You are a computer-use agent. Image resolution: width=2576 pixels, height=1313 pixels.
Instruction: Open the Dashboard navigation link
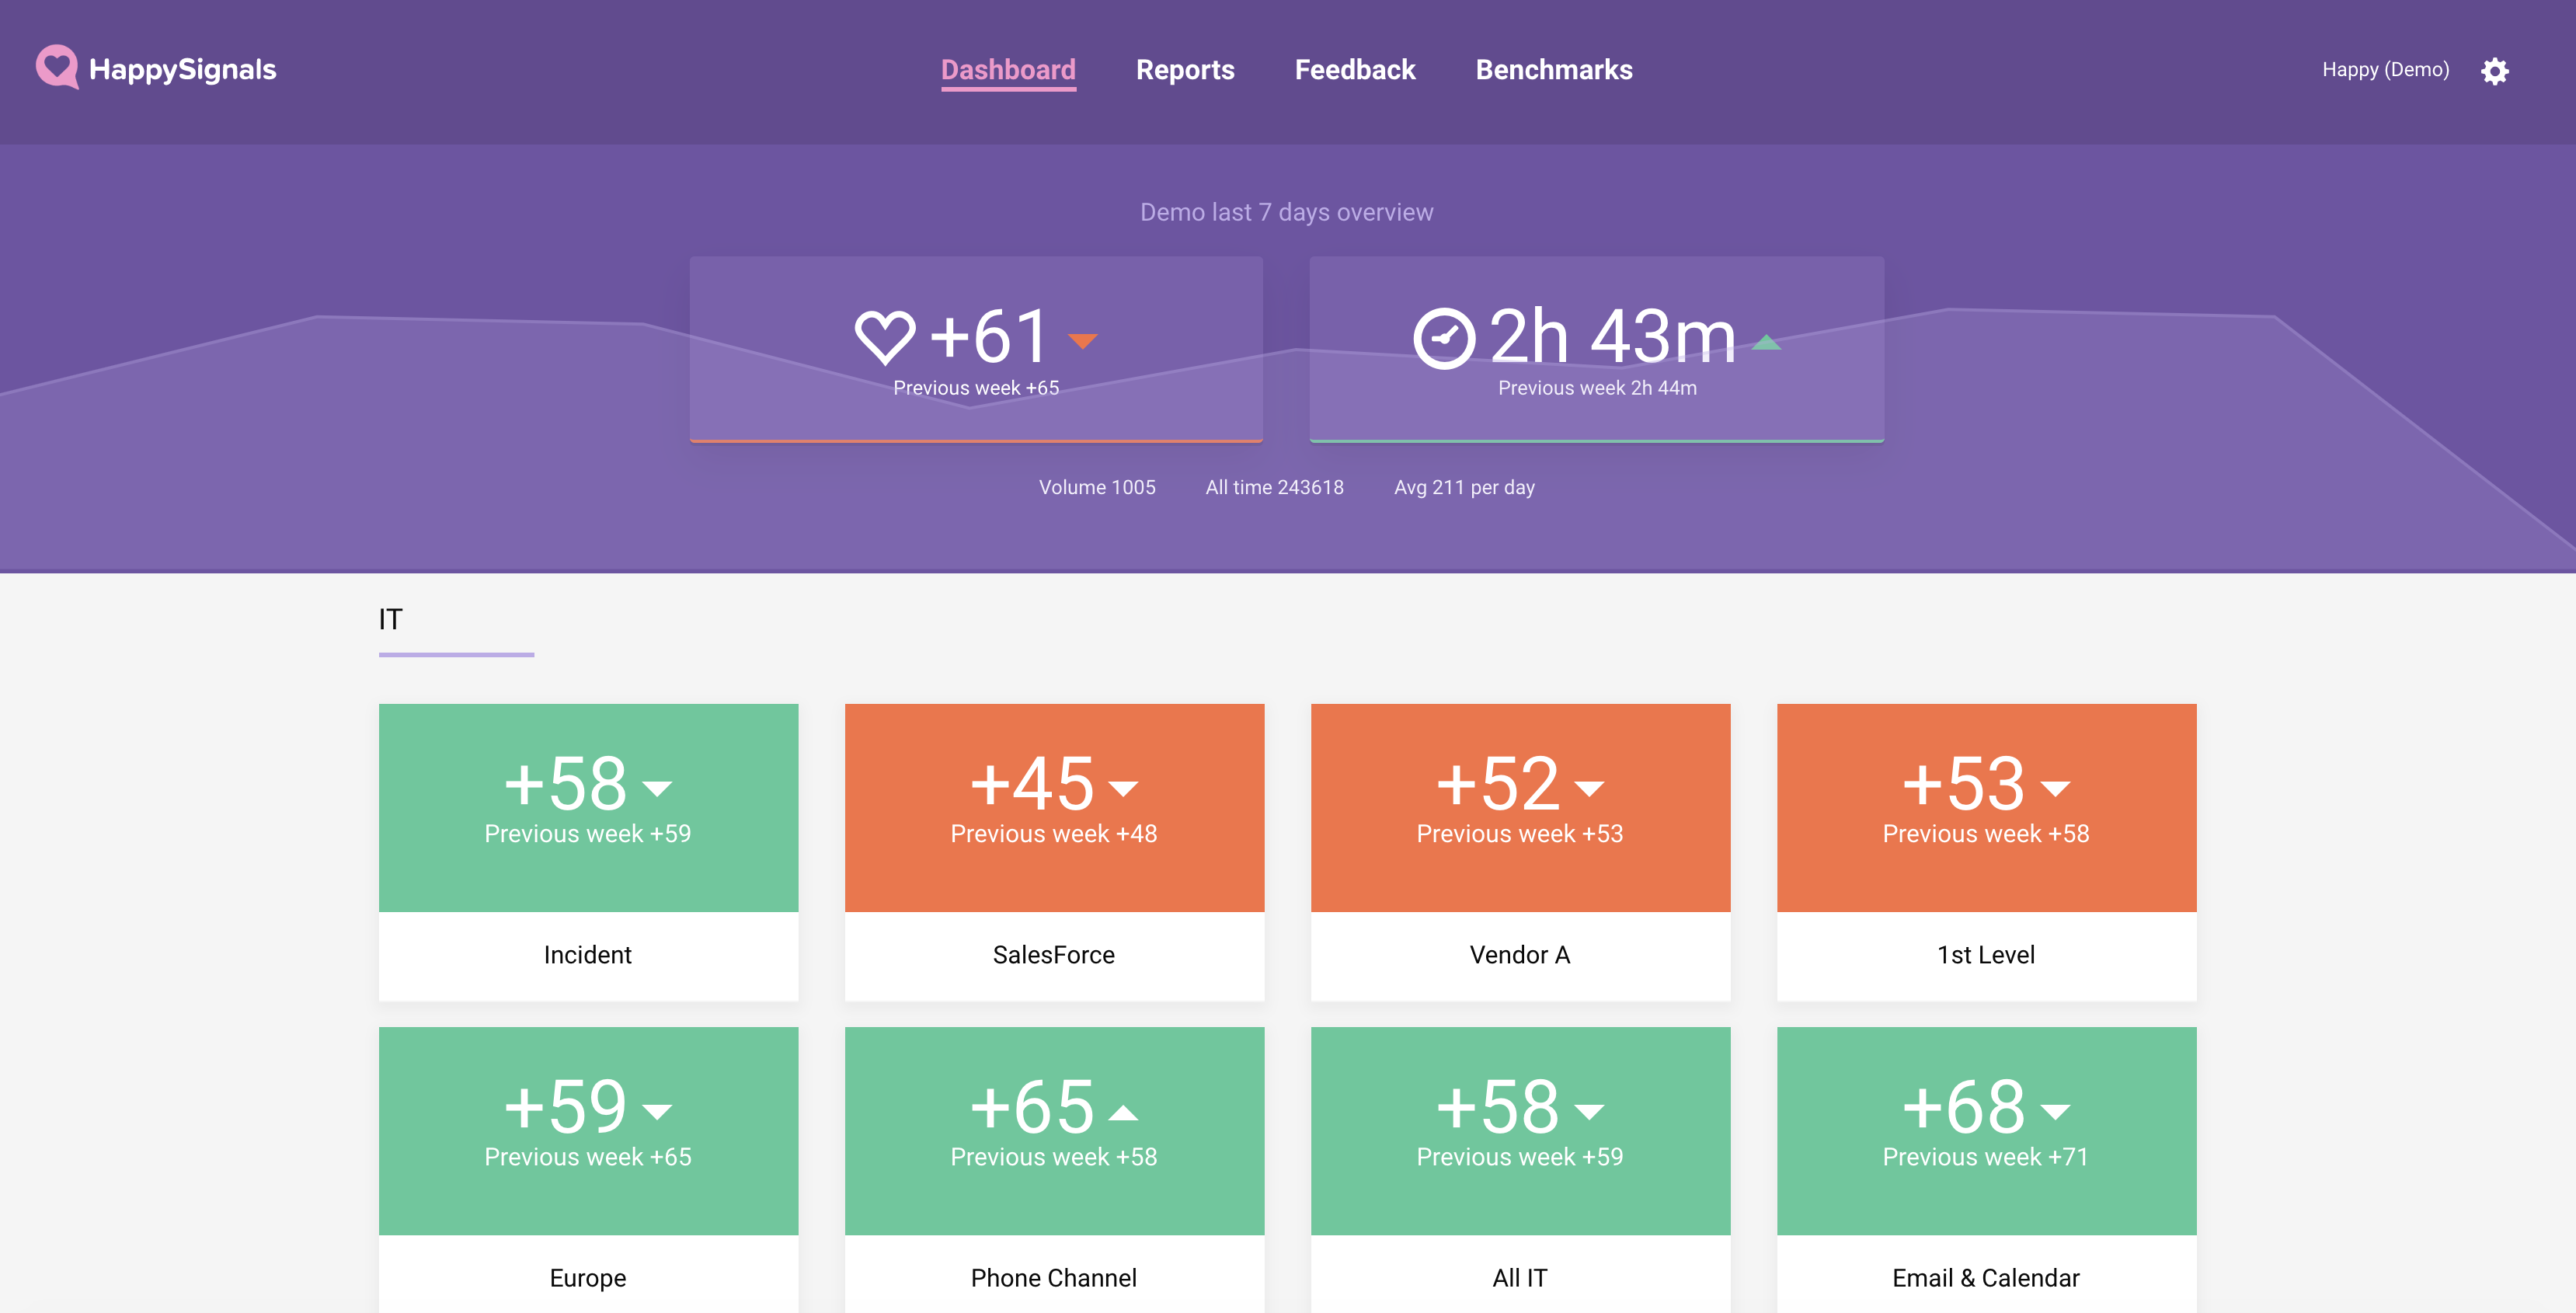pos(1008,70)
